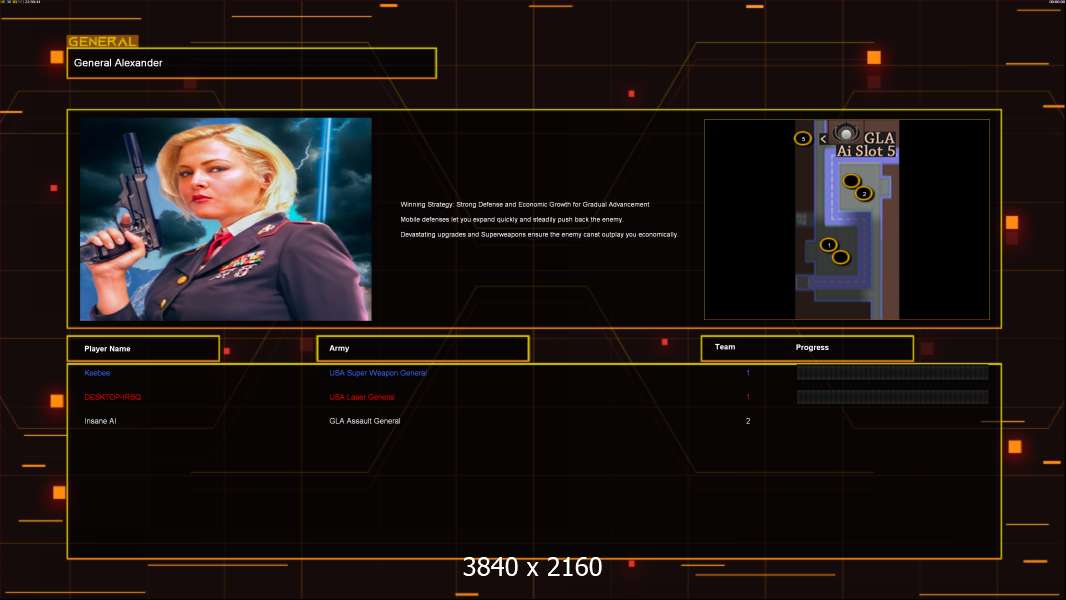Click the Progress column header
The width and height of the screenshot is (1066, 600).
click(x=812, y=347)
